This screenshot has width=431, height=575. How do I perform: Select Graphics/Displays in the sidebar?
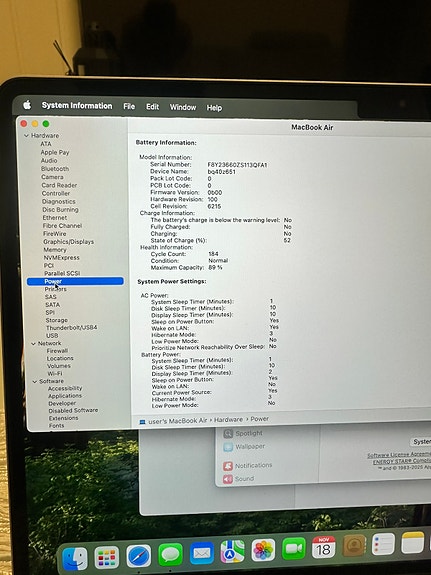pos(69,242)
